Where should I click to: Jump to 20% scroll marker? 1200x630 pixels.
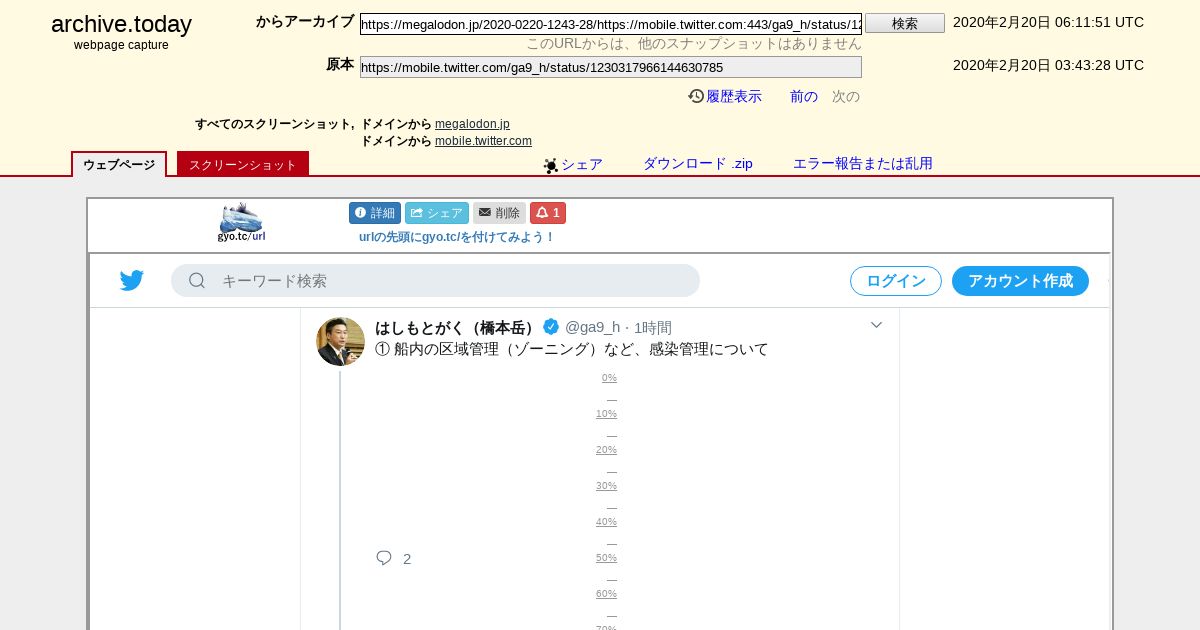pos(606,450)
